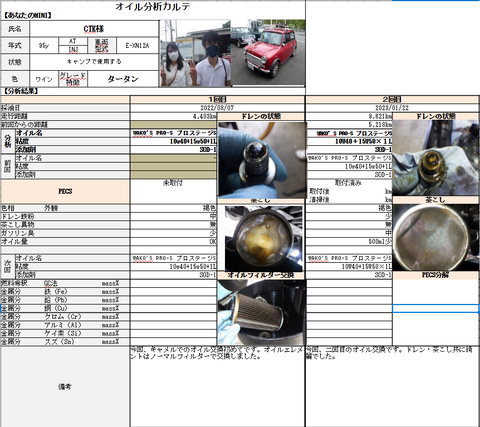
Task: Click the ガソリン臭 row label
Action: coord(65,233)
